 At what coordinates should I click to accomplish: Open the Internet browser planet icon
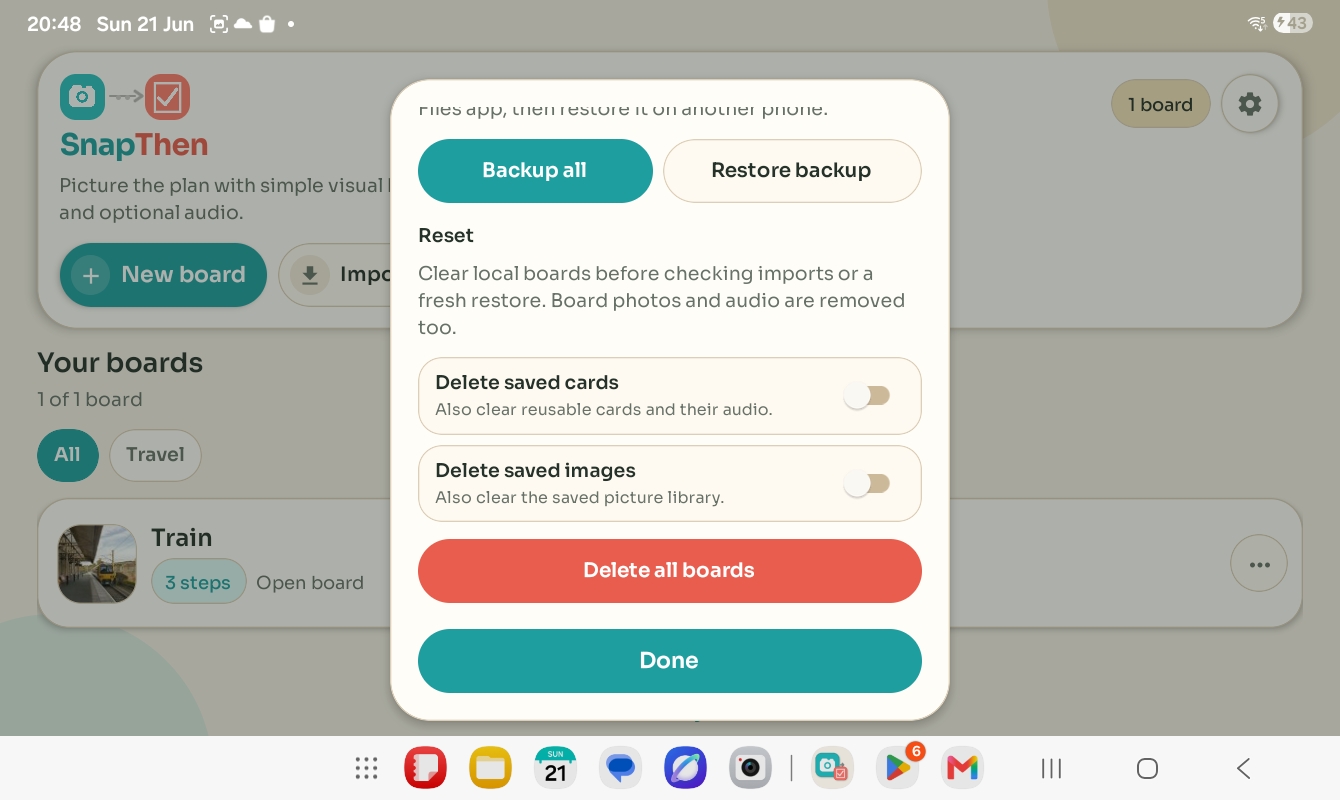click(685, 768)
